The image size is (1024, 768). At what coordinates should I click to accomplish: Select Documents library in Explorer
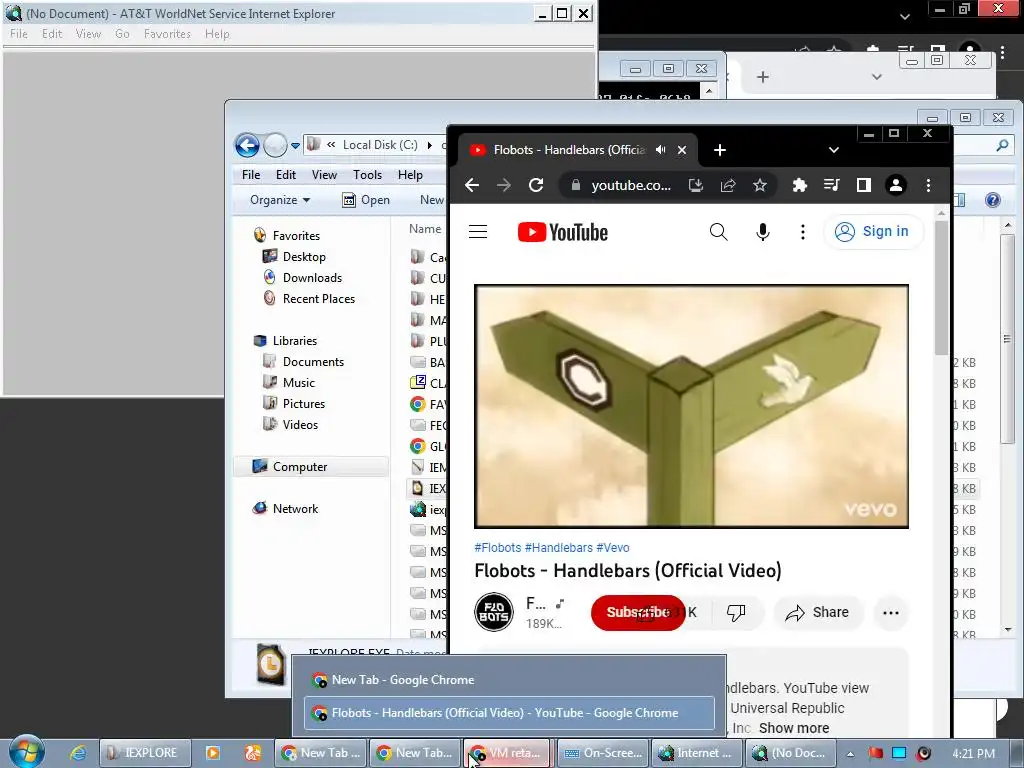313,362
